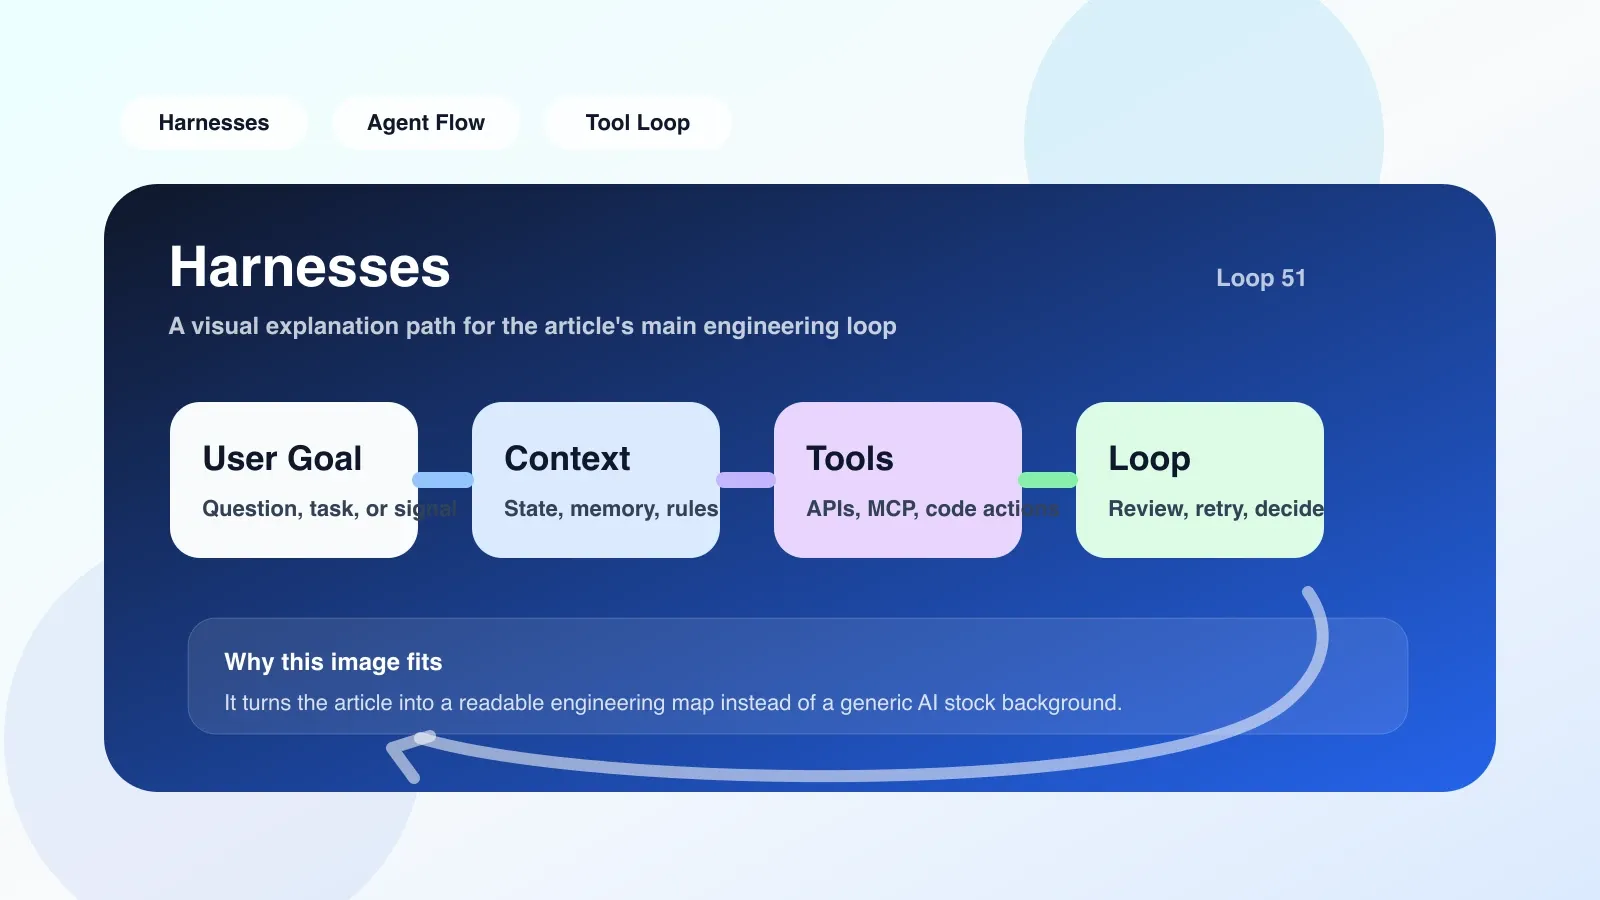The image size is (1600, 900).
Task: Click the Loop 51 label
Action: pos(1261,278)
